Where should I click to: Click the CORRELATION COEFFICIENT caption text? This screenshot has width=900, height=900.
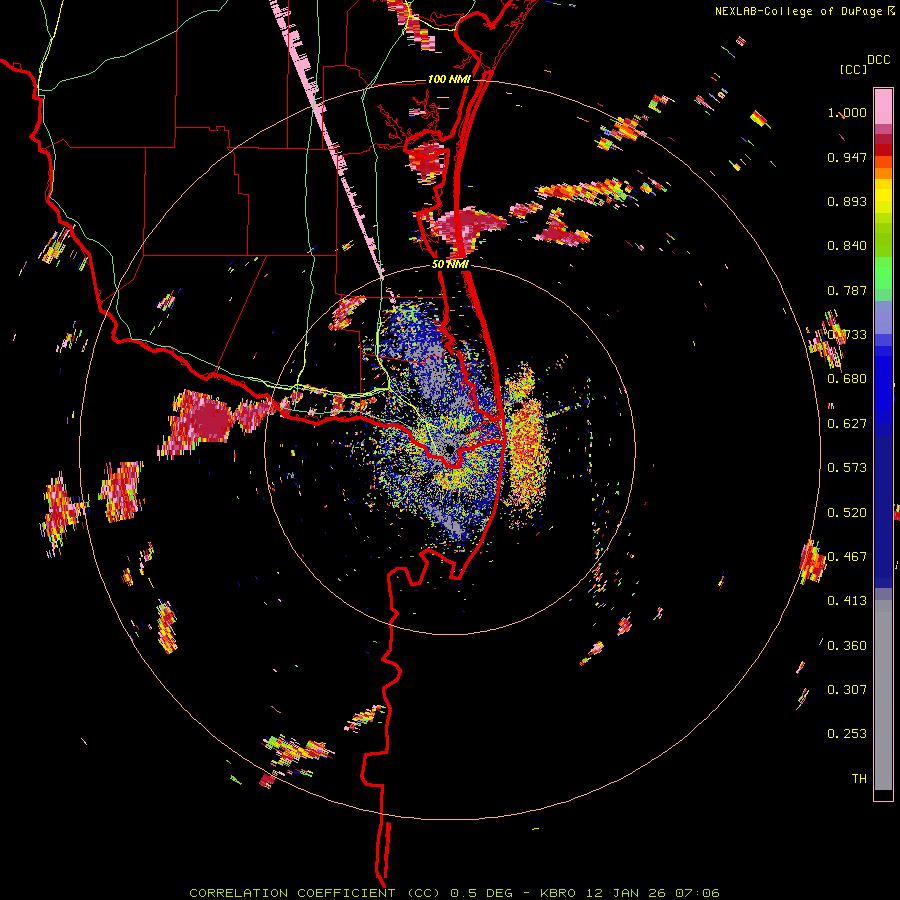(292, 893)
